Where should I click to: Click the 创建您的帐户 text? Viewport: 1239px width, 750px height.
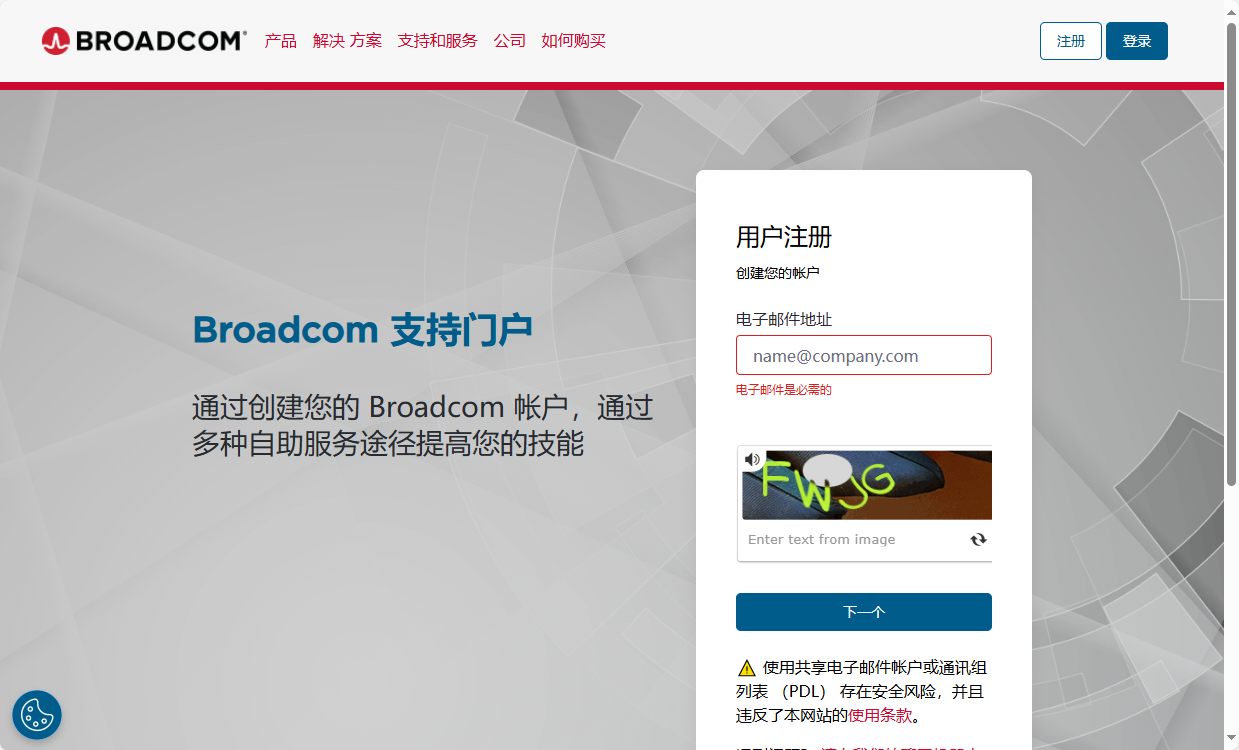click(x=778, y=273)
